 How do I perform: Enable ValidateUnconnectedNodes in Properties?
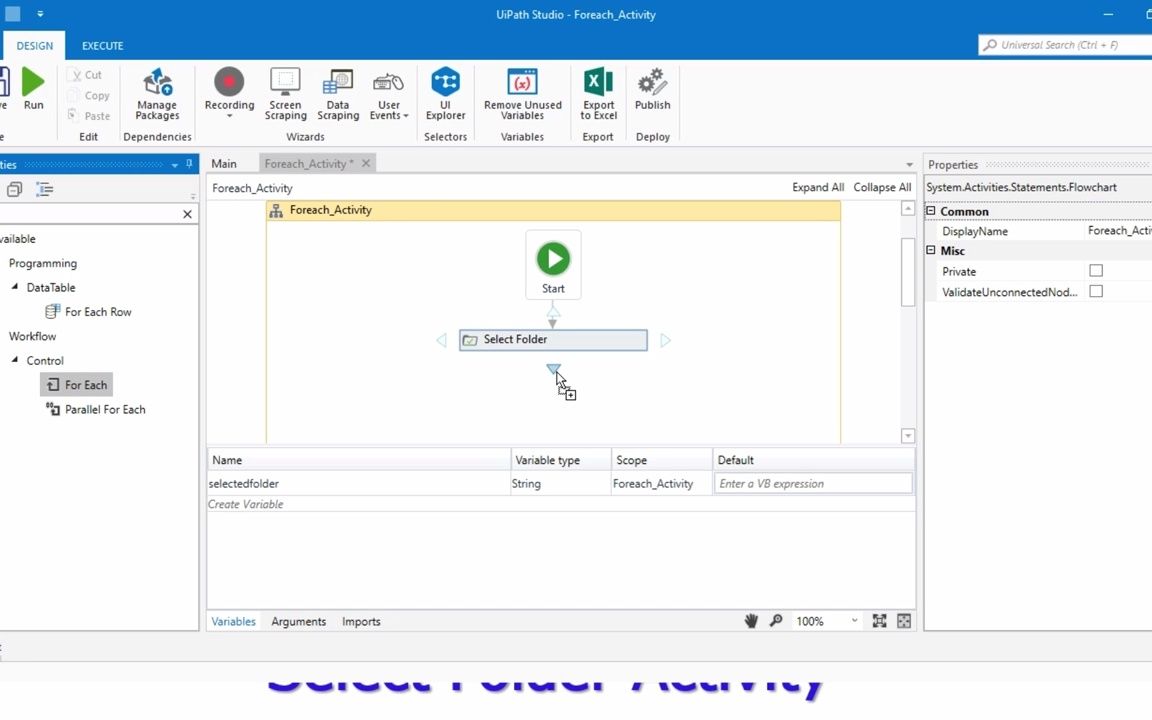point(1096,291)
